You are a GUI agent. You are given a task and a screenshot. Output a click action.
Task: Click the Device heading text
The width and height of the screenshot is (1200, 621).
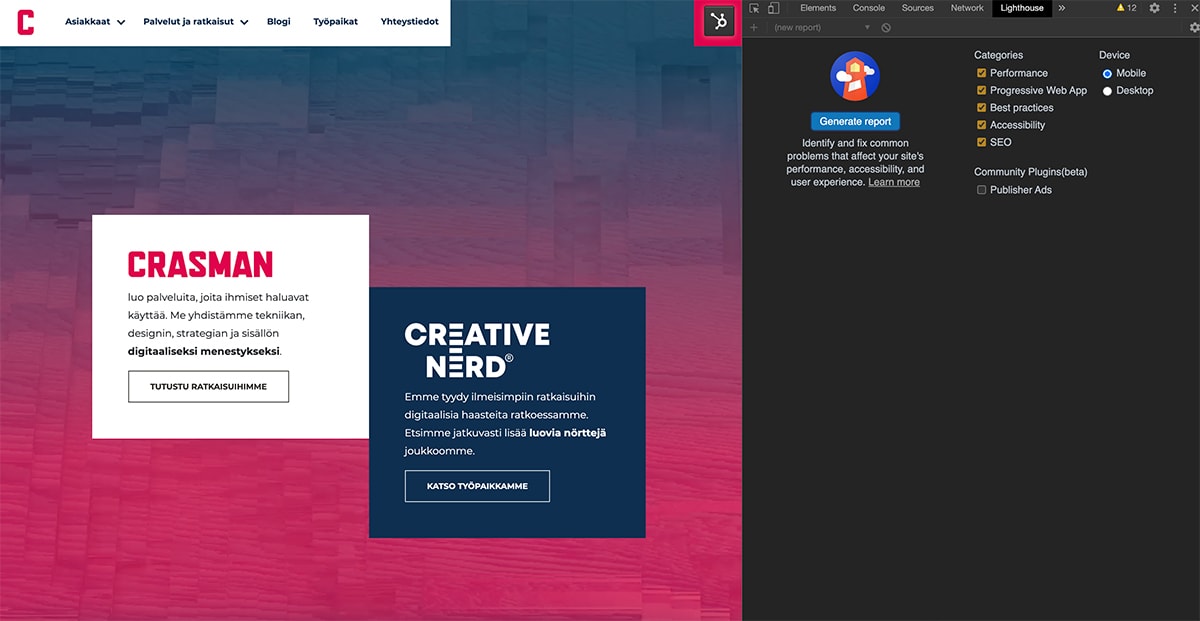coord(1114,55)
